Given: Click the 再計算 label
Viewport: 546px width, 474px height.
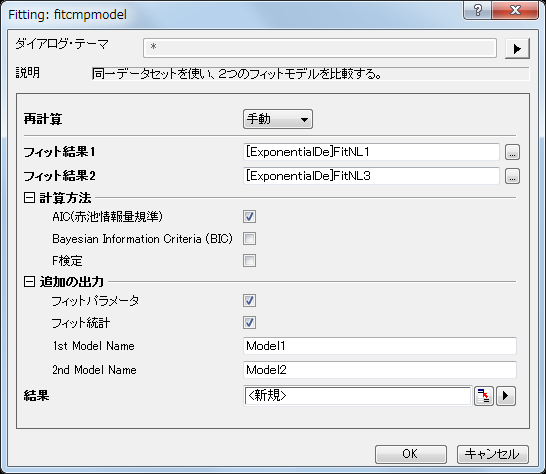Looking at the screenshot, I should [x=43, y=119].
